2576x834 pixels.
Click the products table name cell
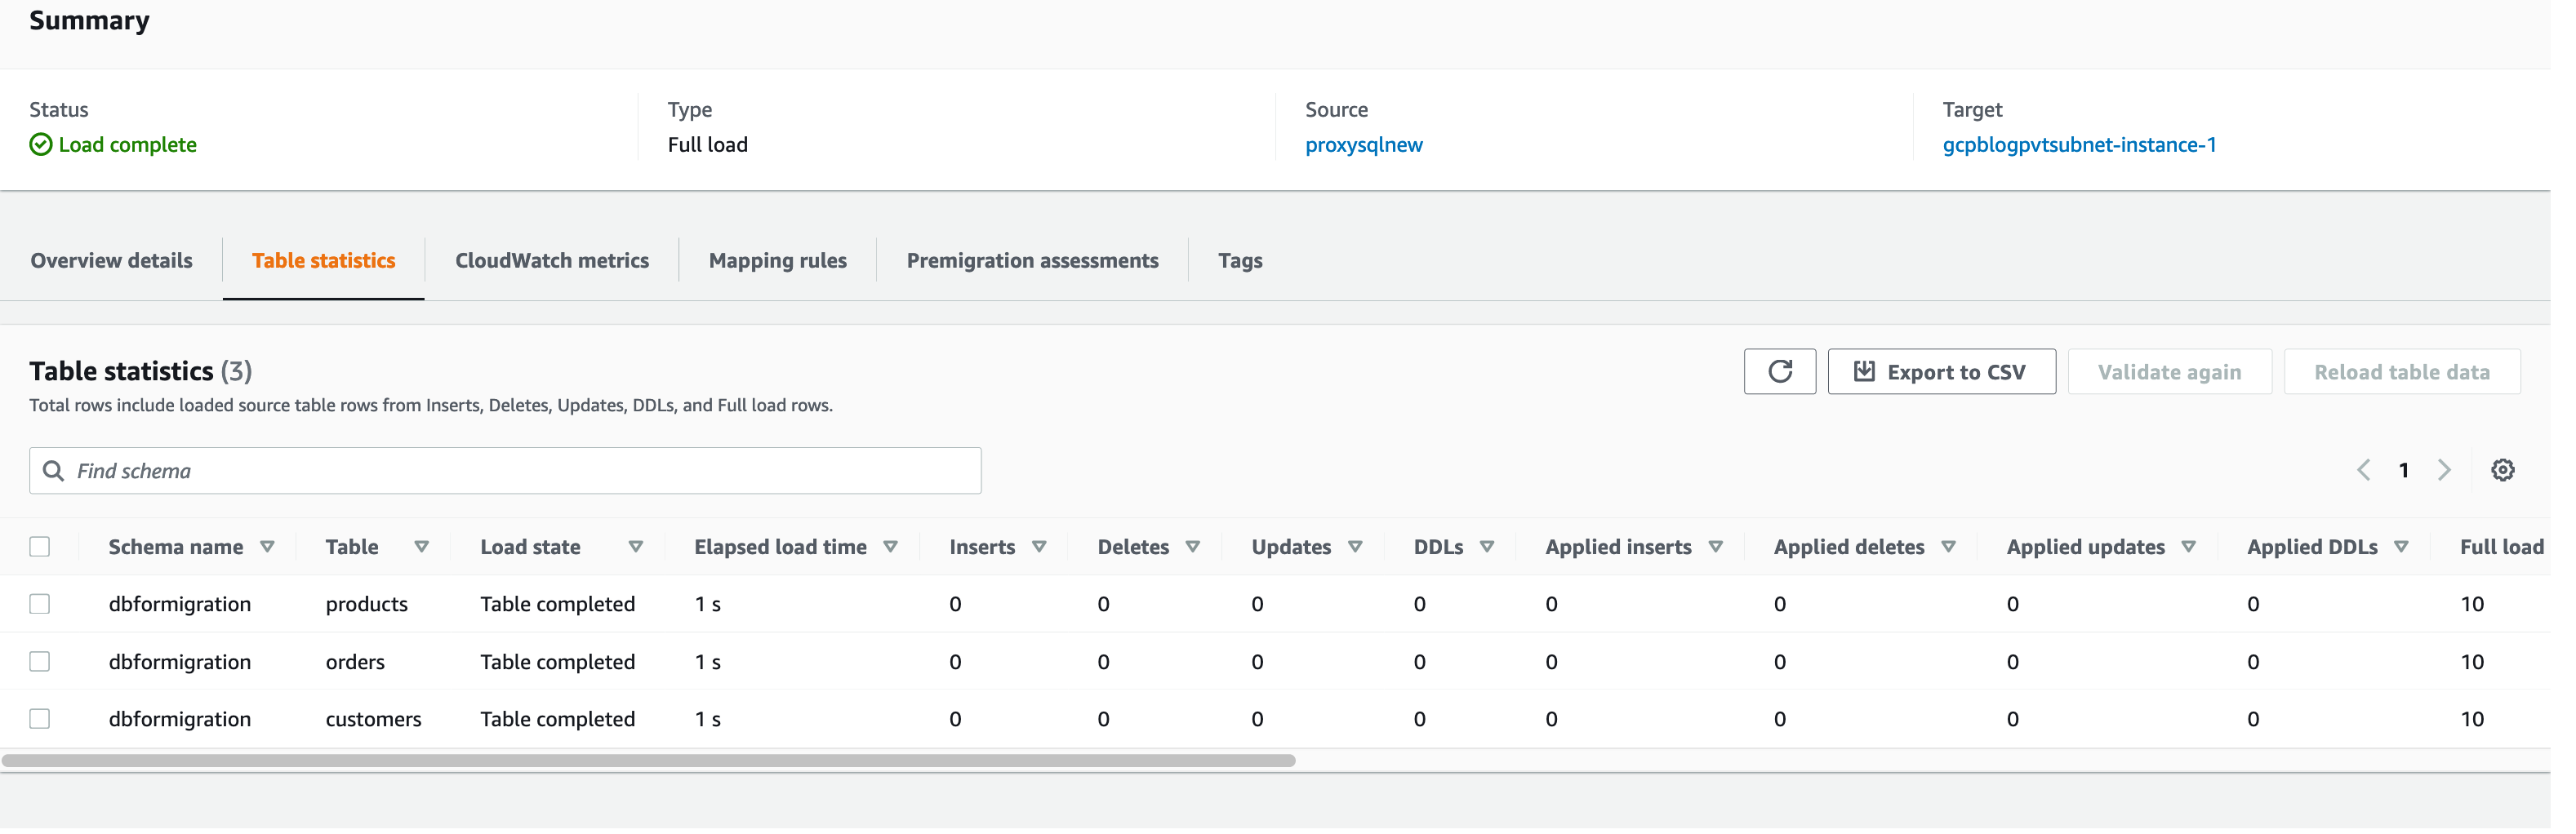click(370, 610)
